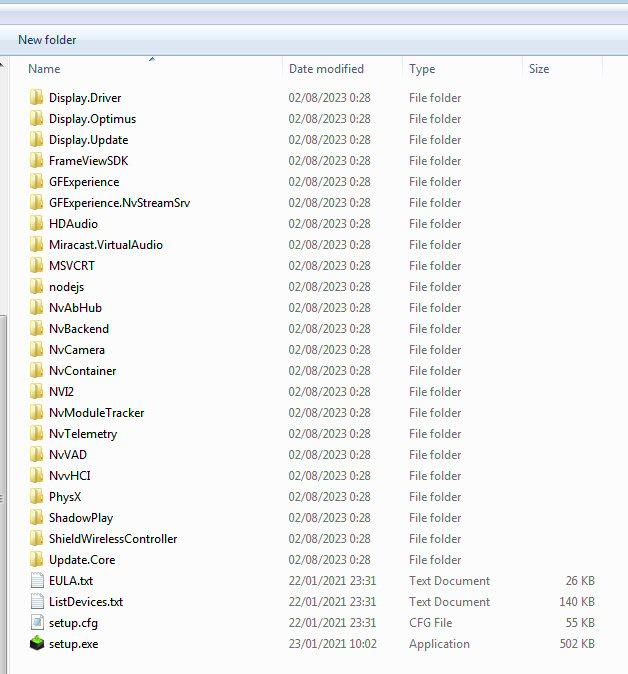Select the Update.Core folder icon
Image resolution: width=628 pixels, height=674 pixels.
click(37, 560)
